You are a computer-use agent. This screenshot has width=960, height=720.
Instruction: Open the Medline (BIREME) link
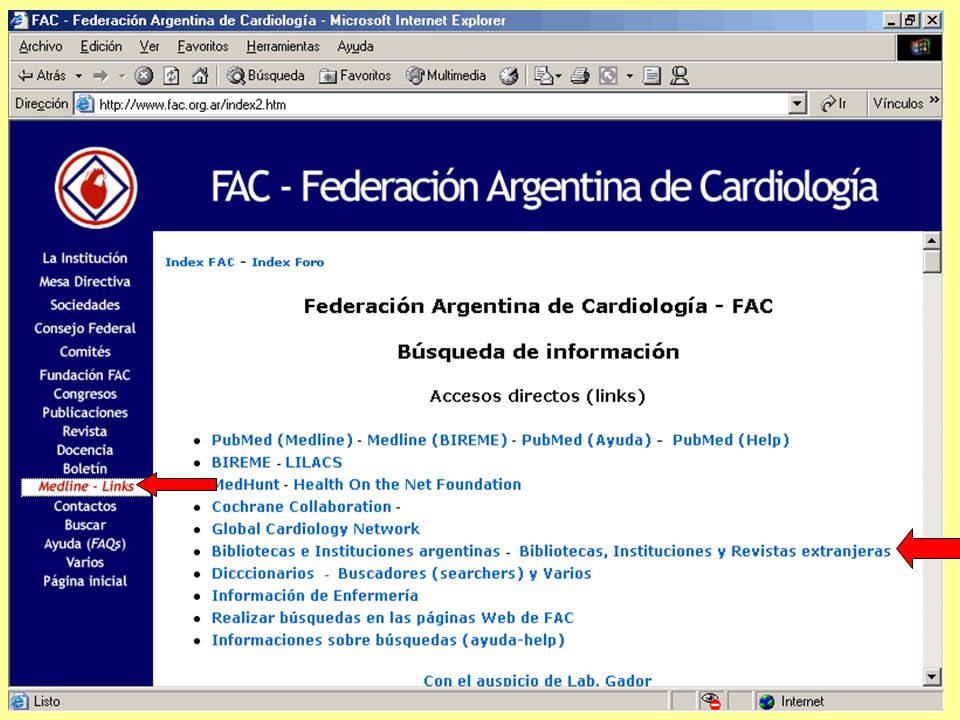point(437,440)
